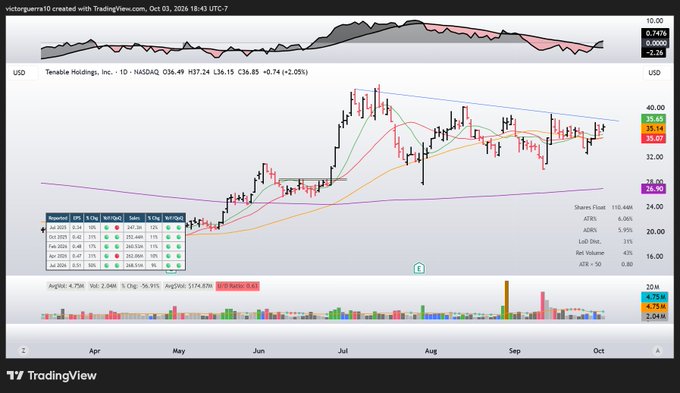Click the 32.00 price axis tick
This screenshot has height=393, width=680.
tap(655, 157)
